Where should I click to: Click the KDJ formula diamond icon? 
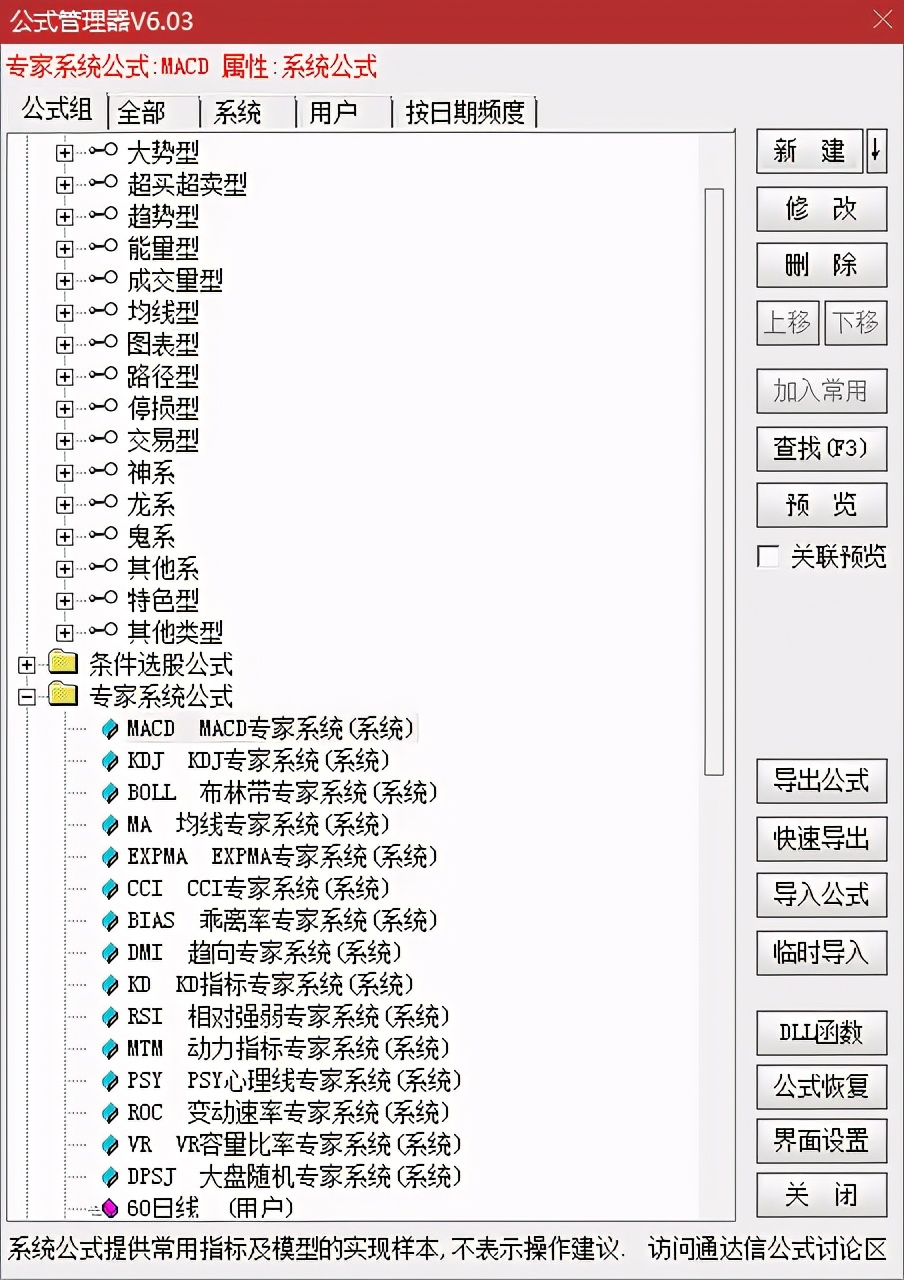click(x=111, y=760)
